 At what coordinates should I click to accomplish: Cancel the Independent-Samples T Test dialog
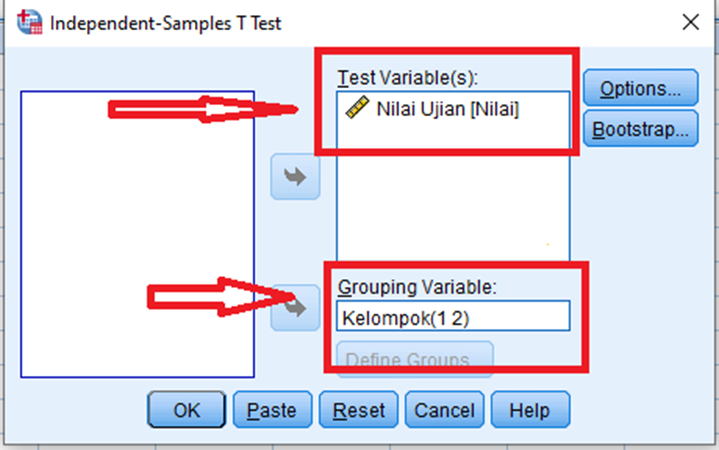(x=444, y=410)
